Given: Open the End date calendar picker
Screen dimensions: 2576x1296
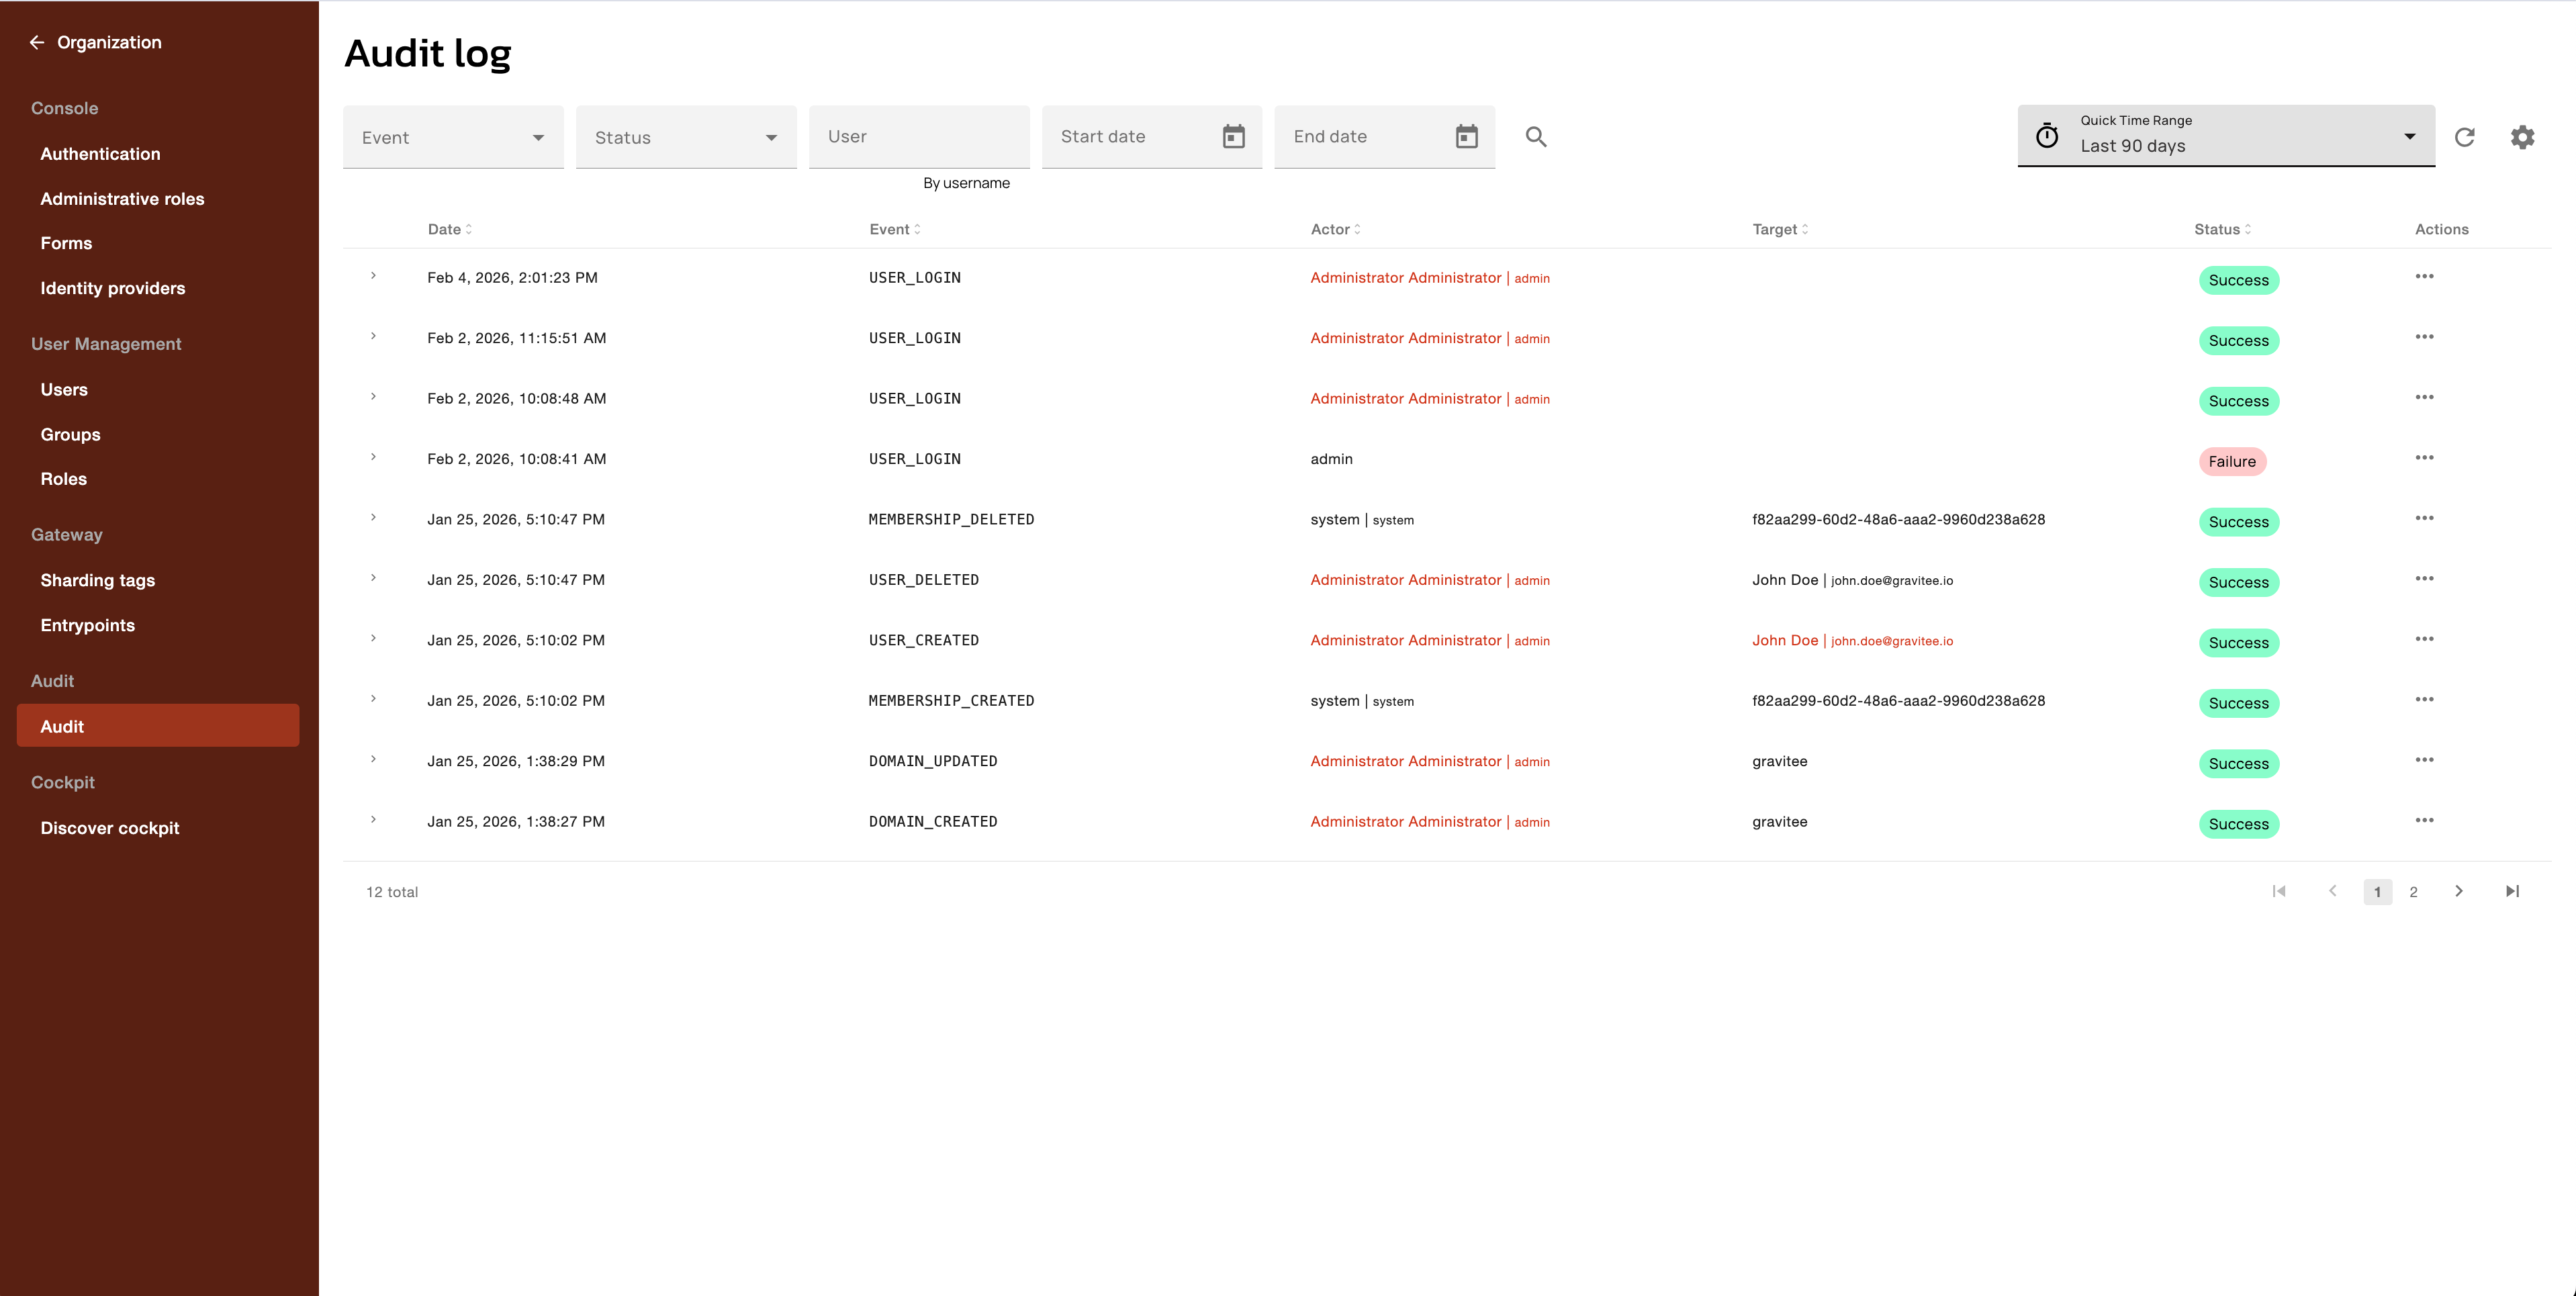Looking at the screenshot, I should click(x=1466, y=137).
